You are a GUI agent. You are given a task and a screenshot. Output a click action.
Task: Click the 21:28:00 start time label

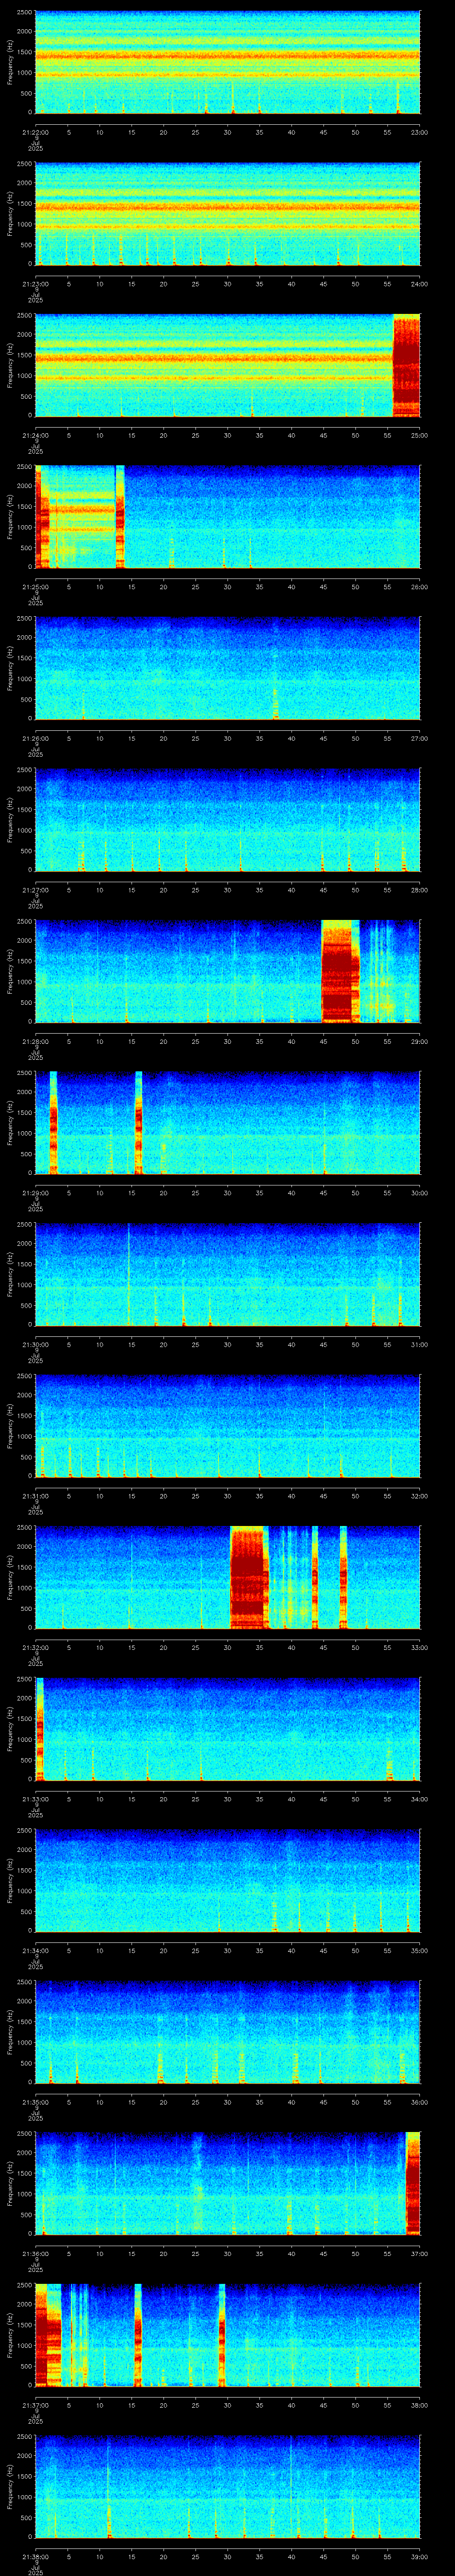pos(35,1042)
